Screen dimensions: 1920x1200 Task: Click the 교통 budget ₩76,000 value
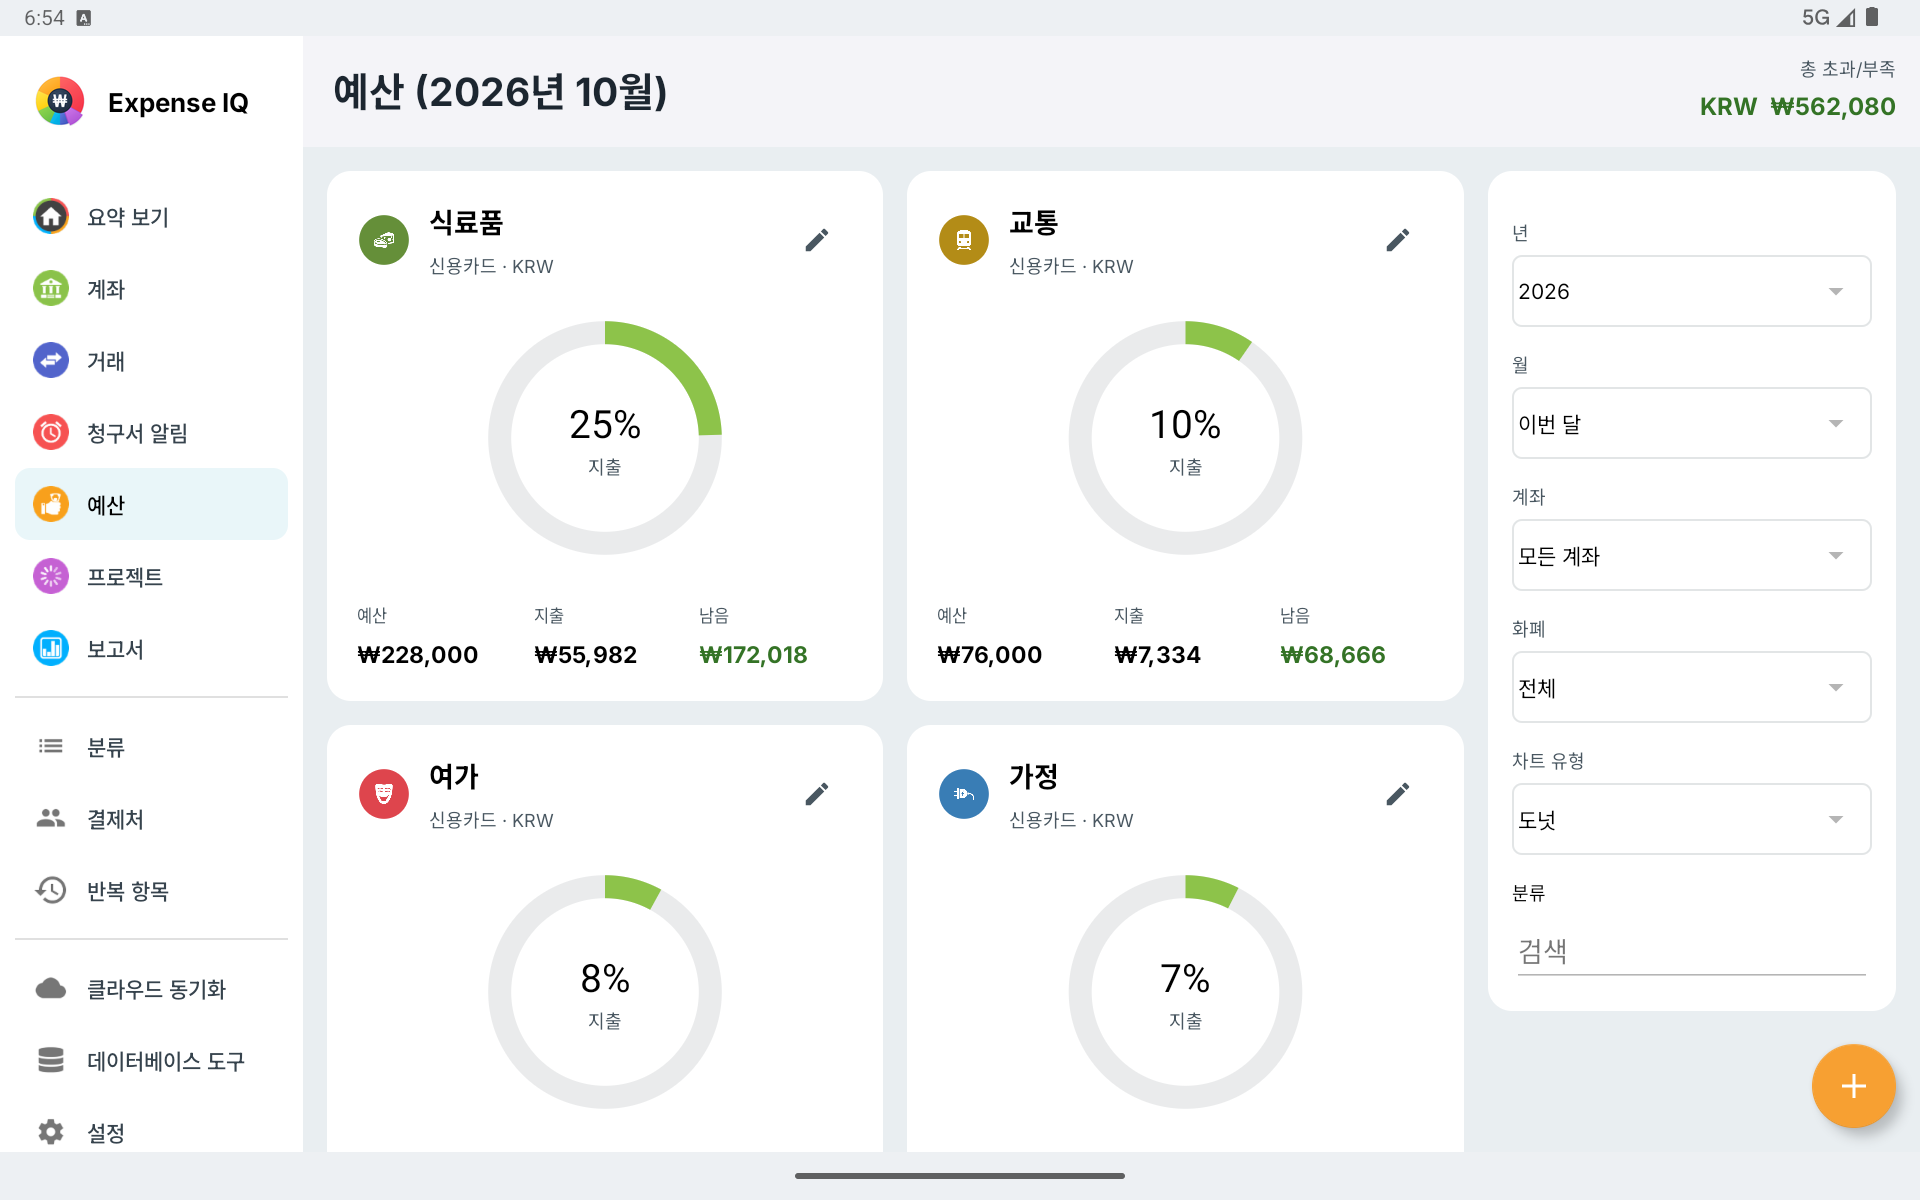tap(989, 655)
